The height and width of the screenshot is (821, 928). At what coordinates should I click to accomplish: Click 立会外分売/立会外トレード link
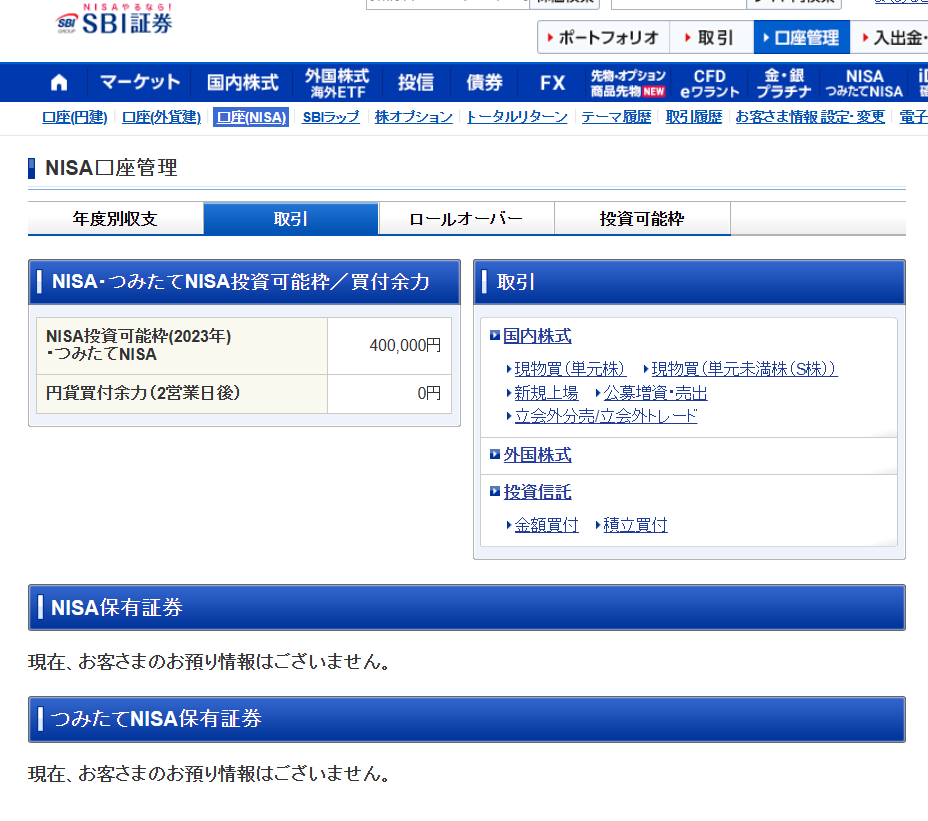pyautogui.click(x=605, y=416)
